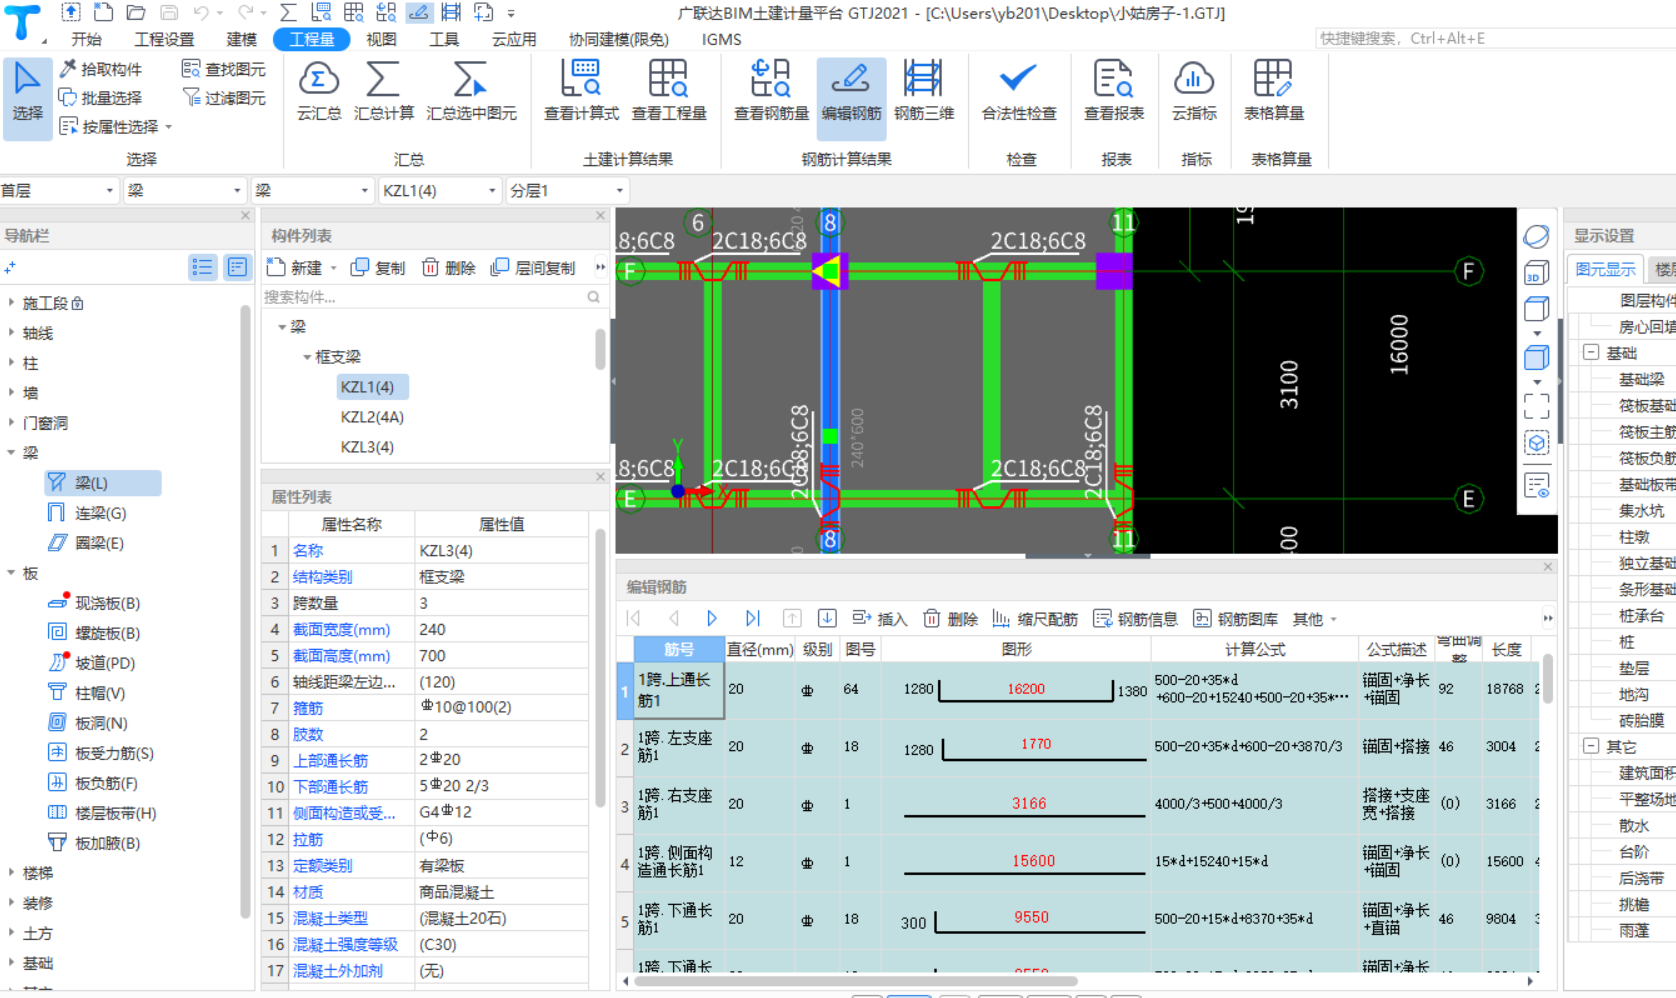Toggle the navigation bar list view icon

pyautogui.click(x=203, y=267)
